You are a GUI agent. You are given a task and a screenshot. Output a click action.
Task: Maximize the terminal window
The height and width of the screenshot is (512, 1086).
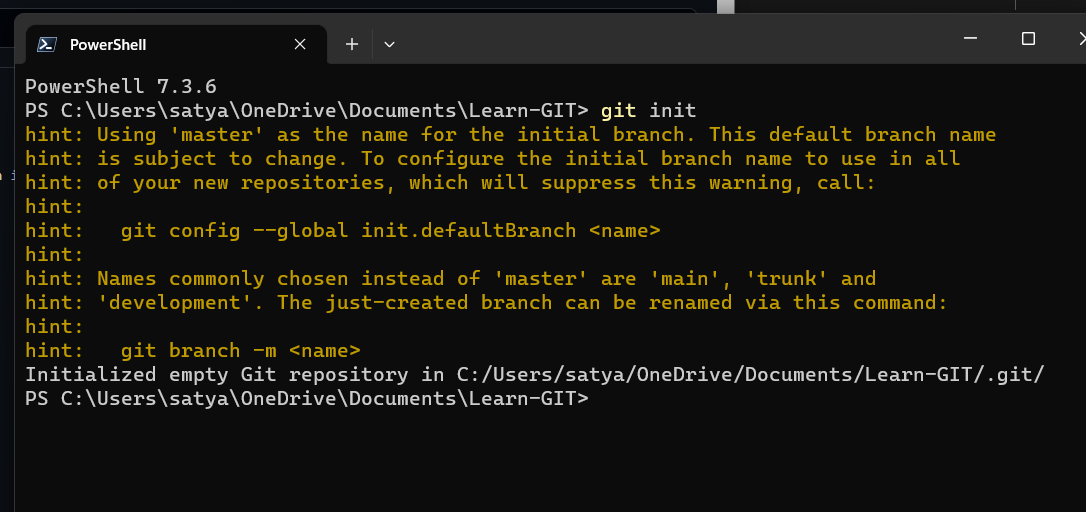pos(1029,38)
